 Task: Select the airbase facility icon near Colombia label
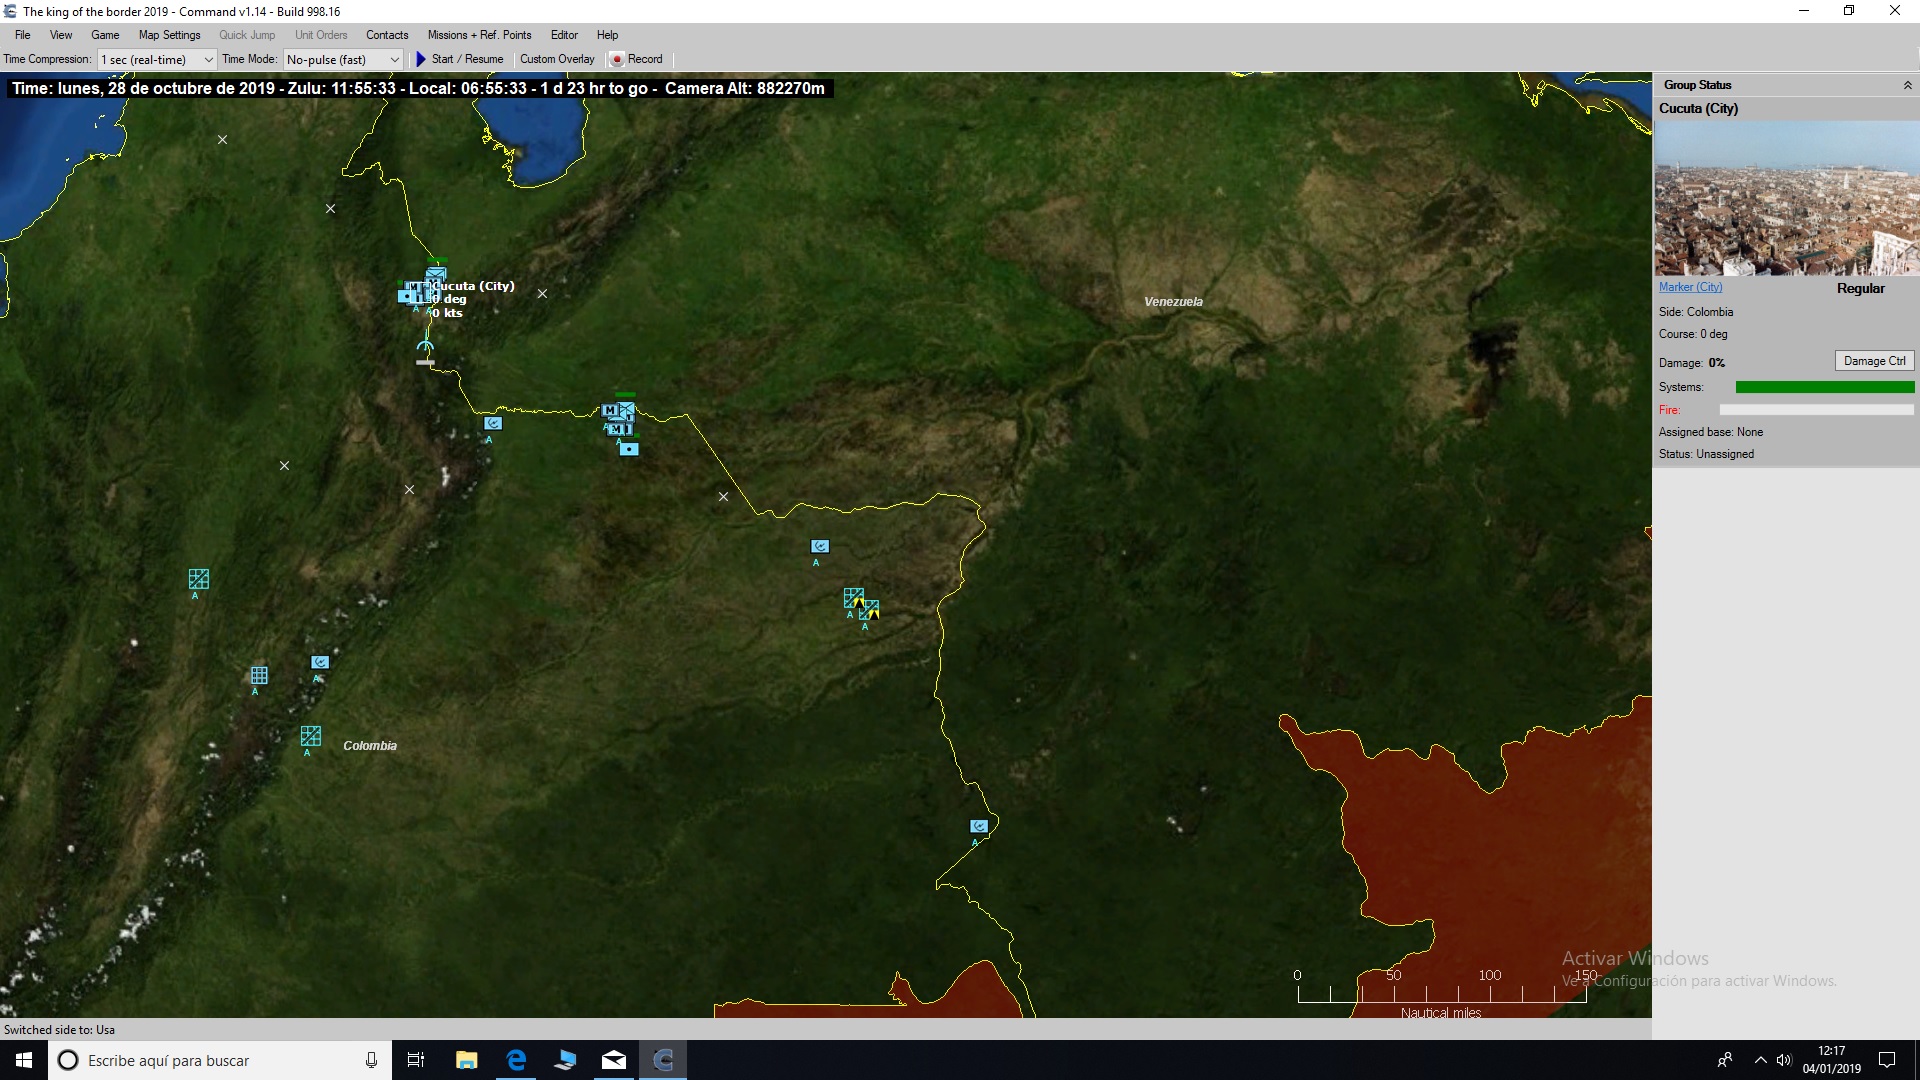pos(311,738)
